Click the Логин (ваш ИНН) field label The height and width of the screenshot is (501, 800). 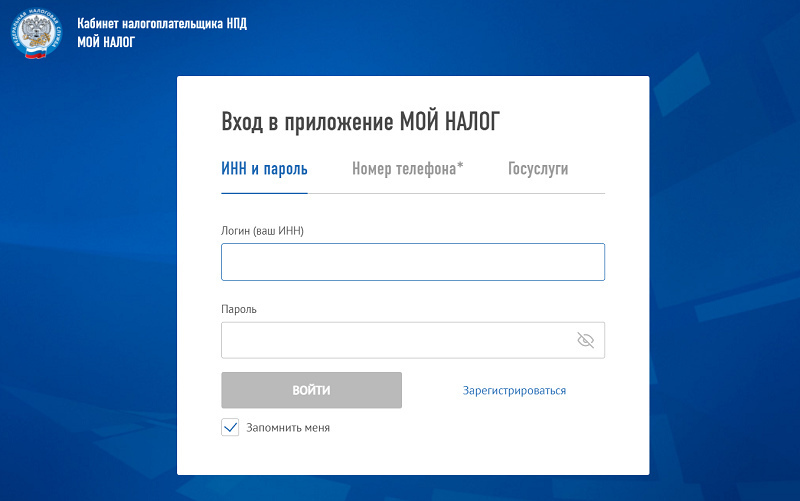point(262,231)
